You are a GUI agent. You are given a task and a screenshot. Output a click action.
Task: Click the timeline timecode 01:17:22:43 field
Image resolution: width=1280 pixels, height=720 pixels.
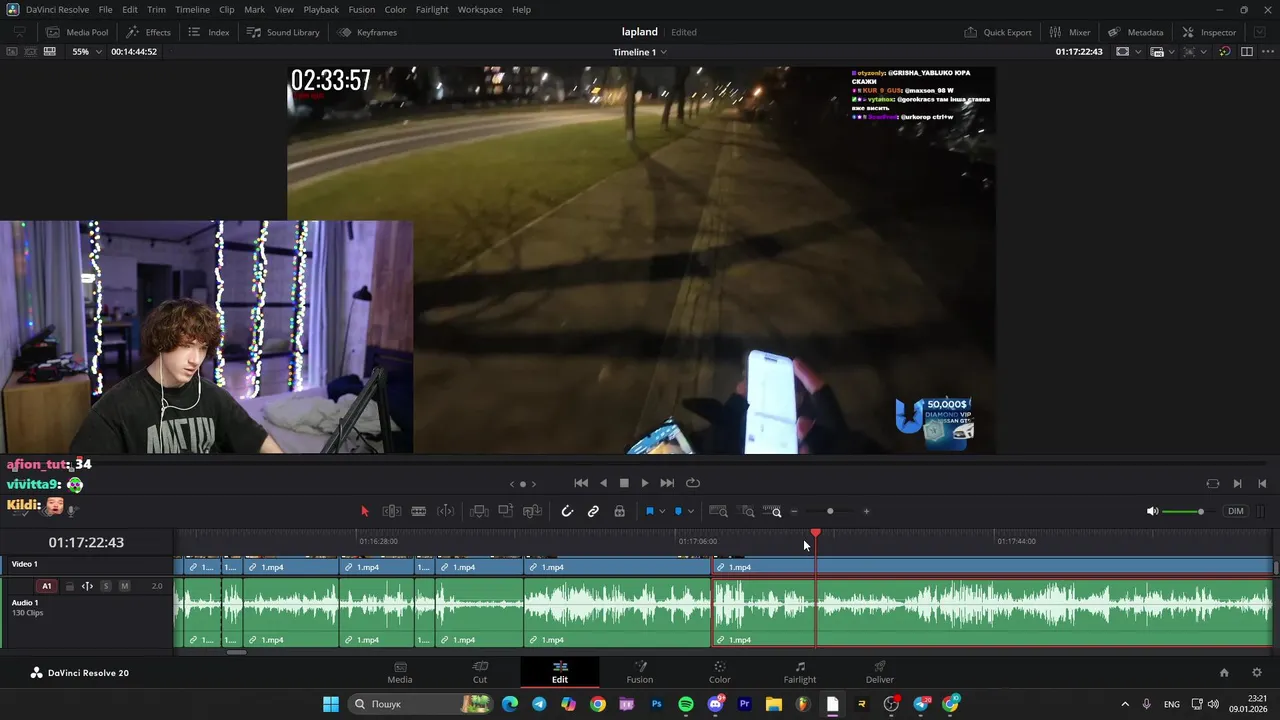[x=86, y=542]
